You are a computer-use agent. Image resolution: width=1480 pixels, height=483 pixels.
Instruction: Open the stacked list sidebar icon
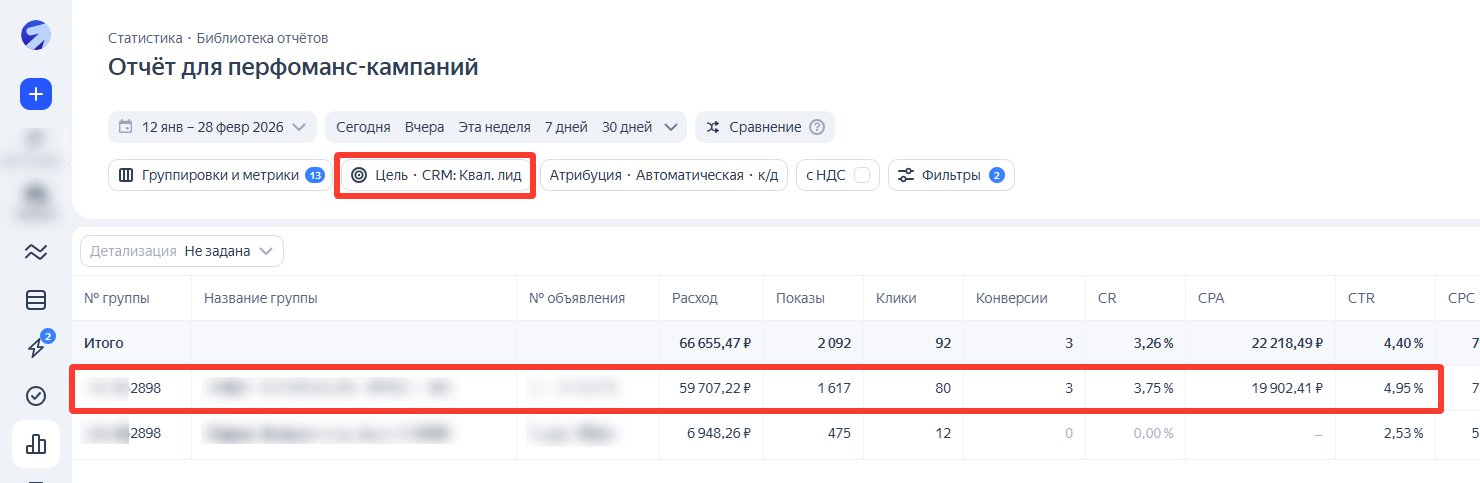pyautogui.click(x=36, y=300)
